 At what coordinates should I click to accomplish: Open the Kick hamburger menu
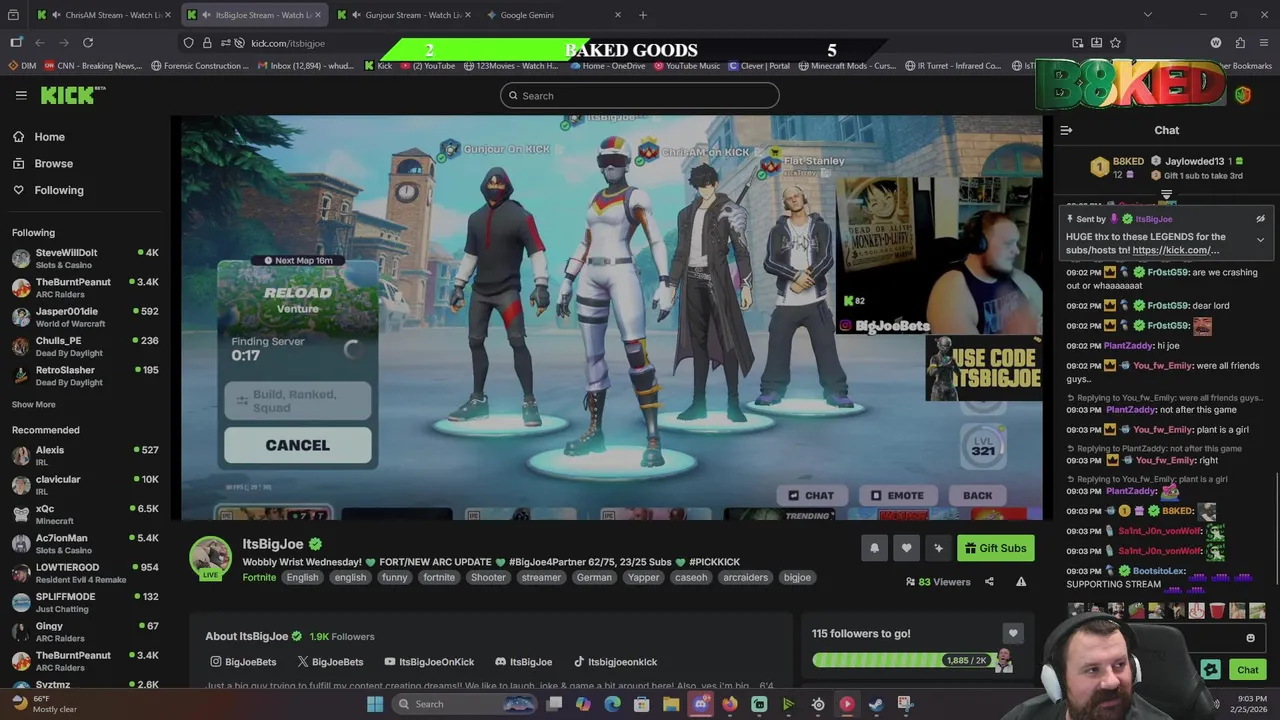(21, 95)
